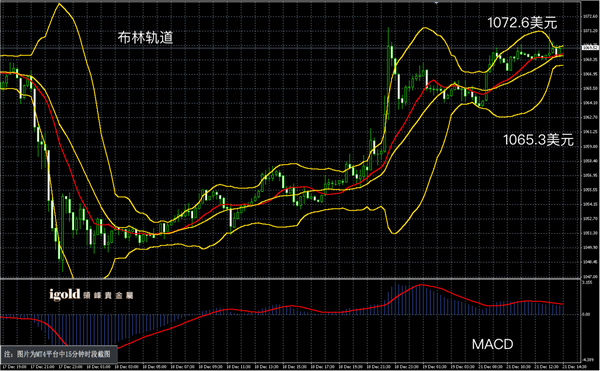
Task: Click the 1071.20 price axis label
Action: pos(590,31)
